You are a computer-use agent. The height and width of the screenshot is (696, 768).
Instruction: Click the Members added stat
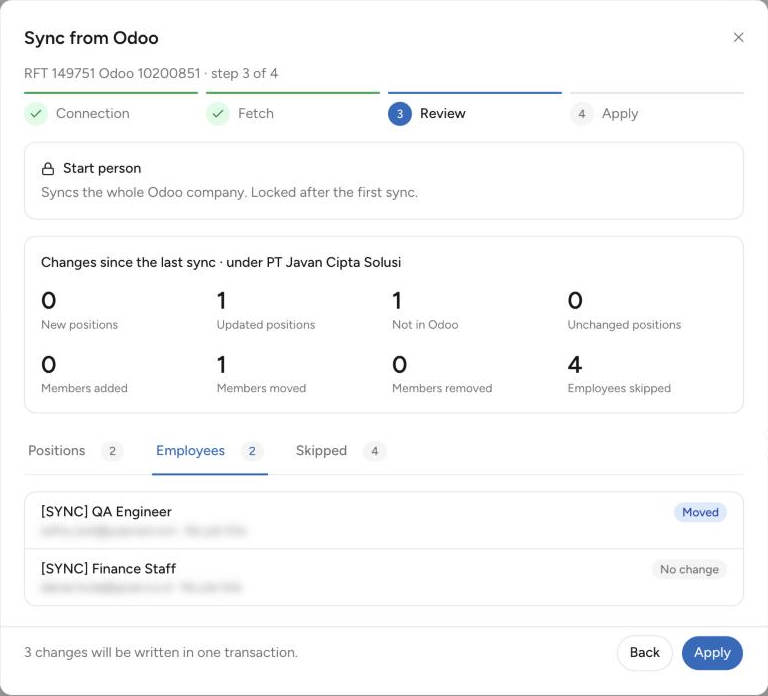tap(84, 375)
